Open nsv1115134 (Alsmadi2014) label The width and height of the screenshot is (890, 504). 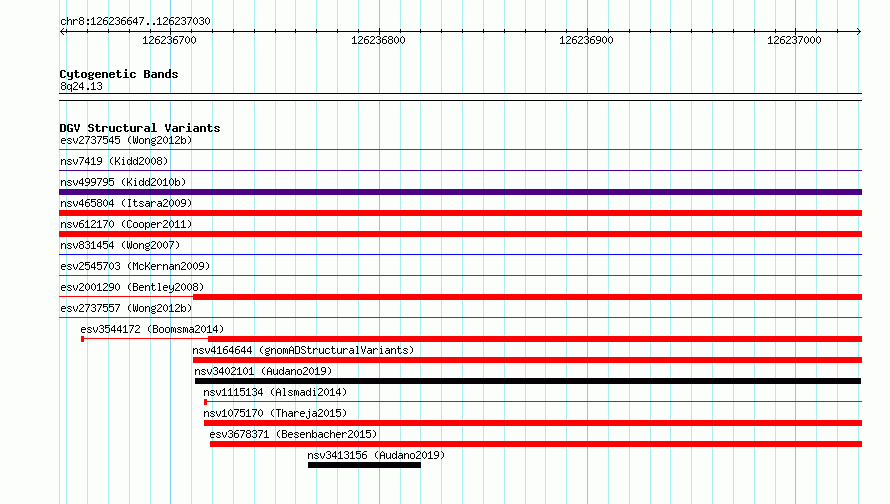click(x=275, y=392)
